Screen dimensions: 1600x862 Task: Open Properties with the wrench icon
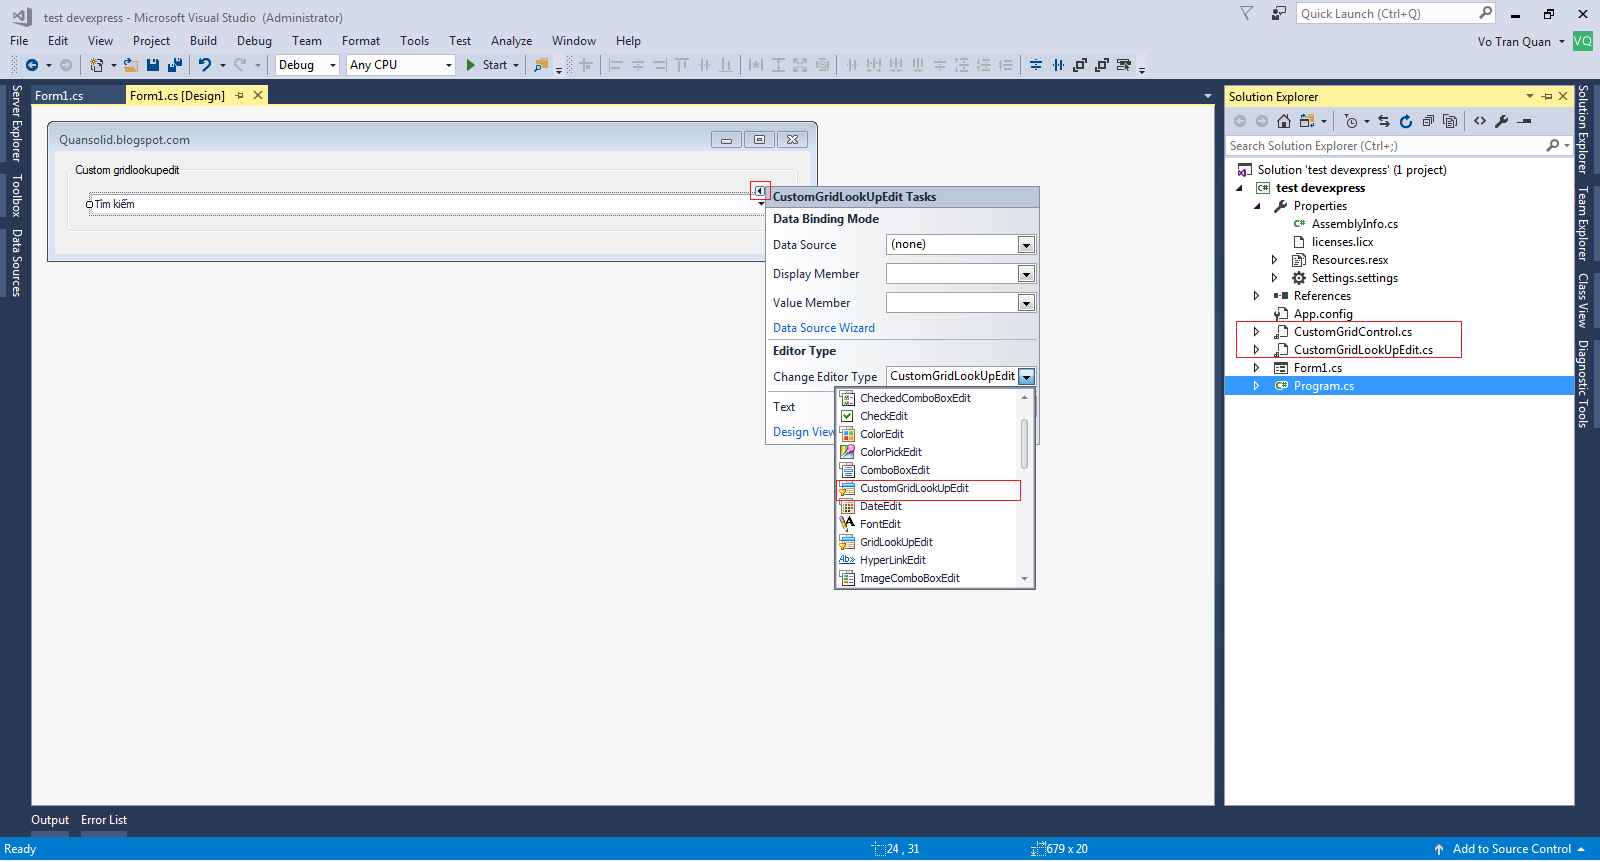point(1502,121)
